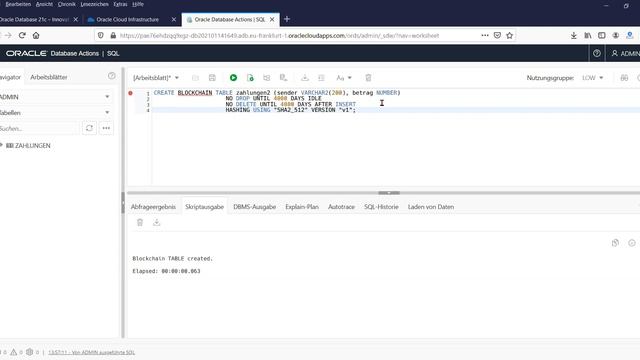Click the navigator panel help icon
The image size is (640, 360).
[111, 76]
